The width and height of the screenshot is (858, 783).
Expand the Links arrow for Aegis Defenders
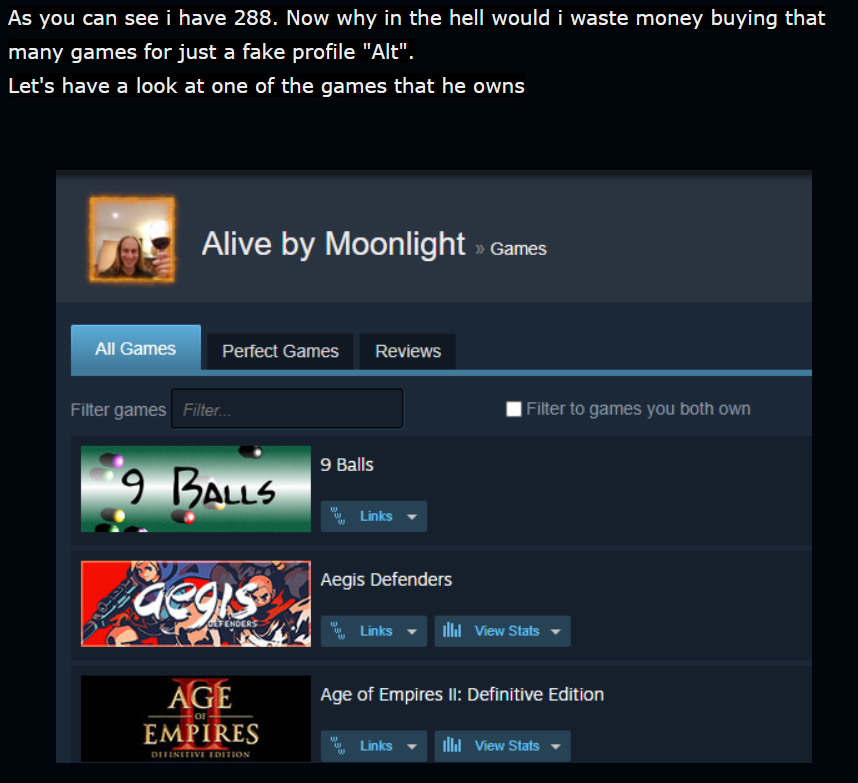[x=412, y=631]
